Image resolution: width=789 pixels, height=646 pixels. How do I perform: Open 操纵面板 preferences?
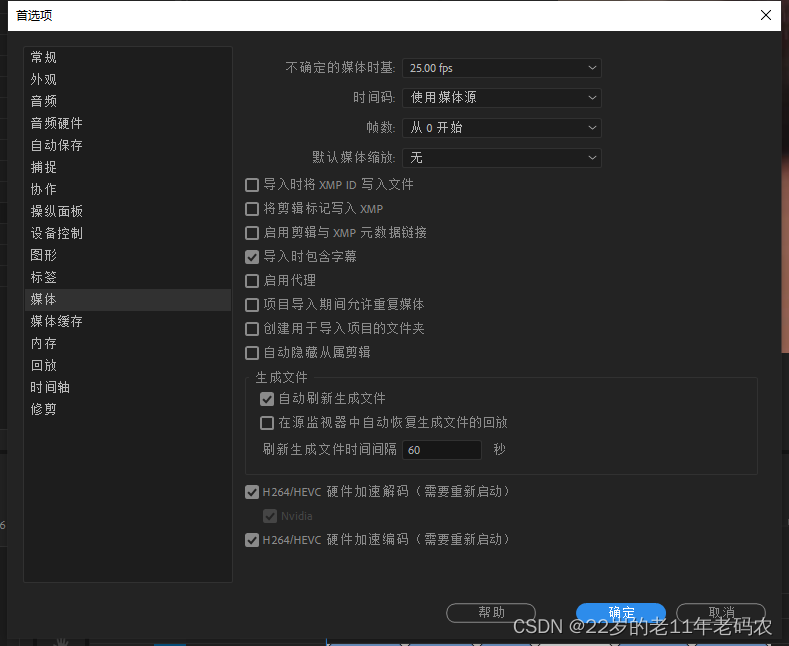[x=128, y=211]
